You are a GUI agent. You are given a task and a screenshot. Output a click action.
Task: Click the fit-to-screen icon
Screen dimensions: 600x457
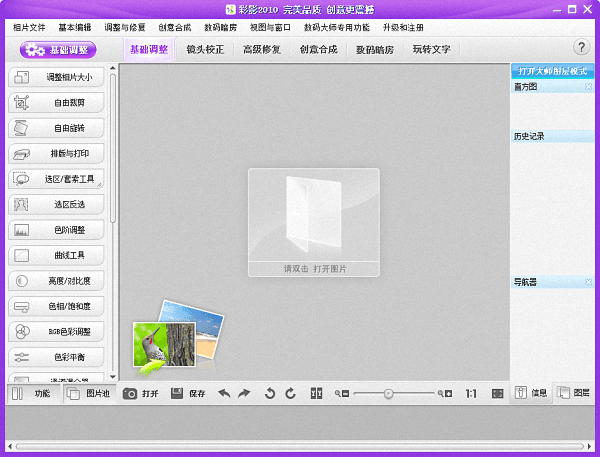[x=498, y=394]
